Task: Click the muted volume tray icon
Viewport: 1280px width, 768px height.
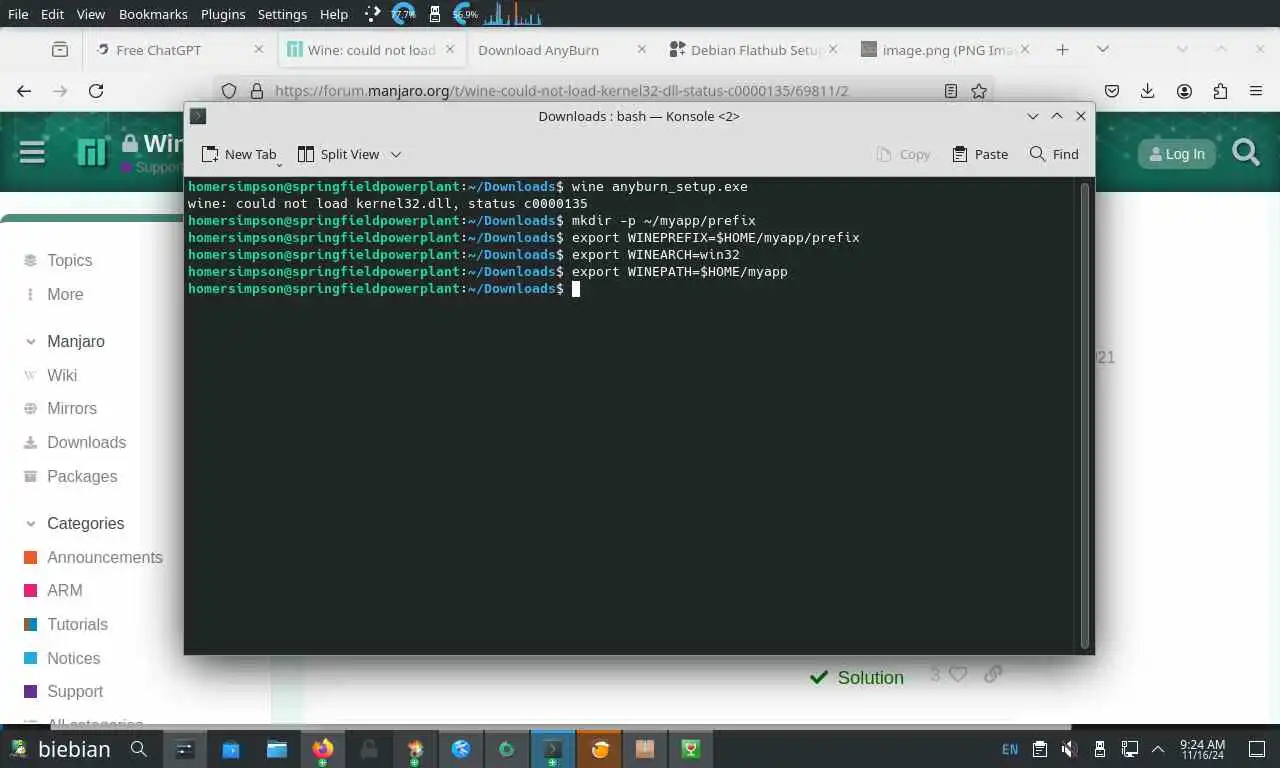Action: [x=1069, y=749]
